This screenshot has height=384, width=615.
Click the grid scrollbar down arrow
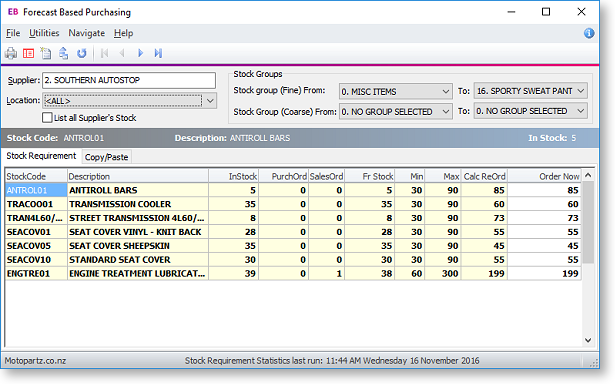588,340
